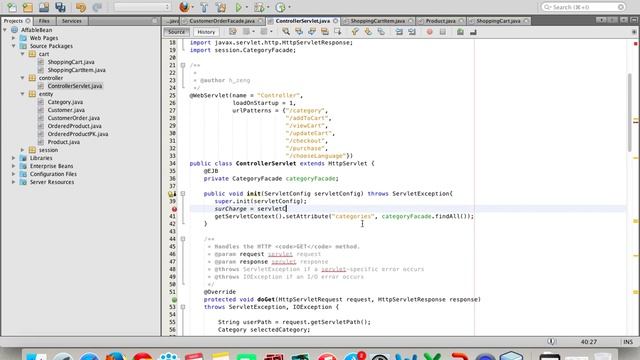This screenshot has width=640, height=360.
Task: Click the Debug Project icon
Action: 259,7
